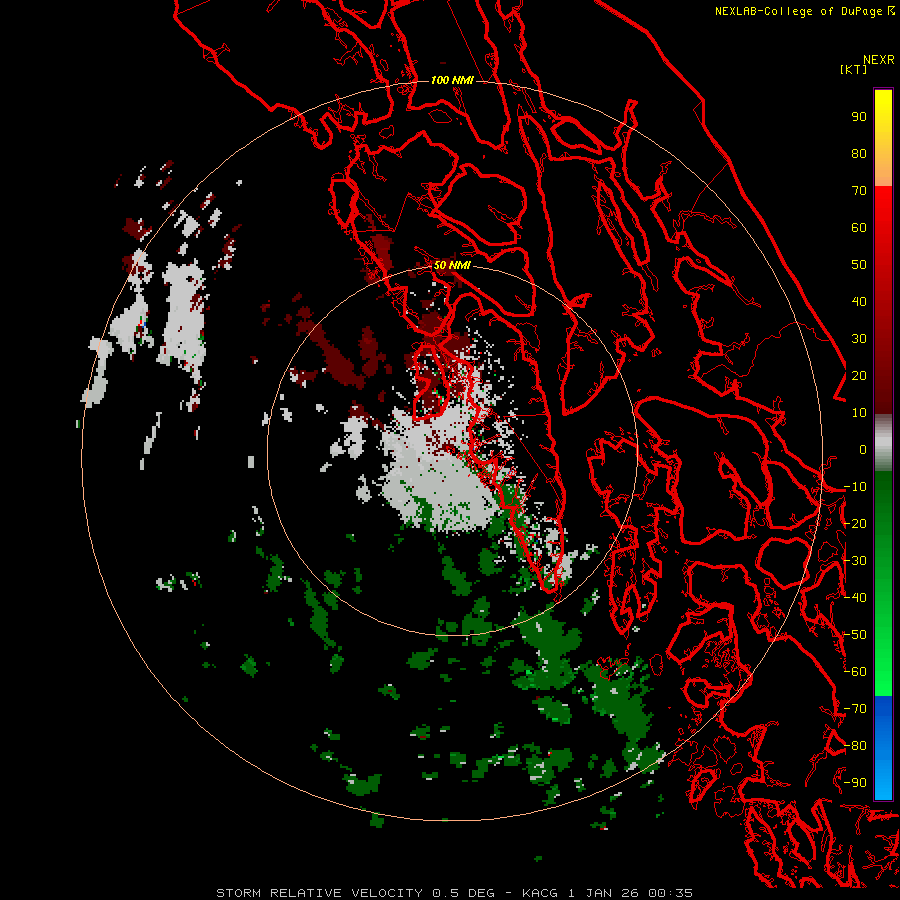Click the -50 value on the velocity scale
Image resolution: width=900 pixels, height=900 pixels.
pyautogui.click(x=855, y=635)
